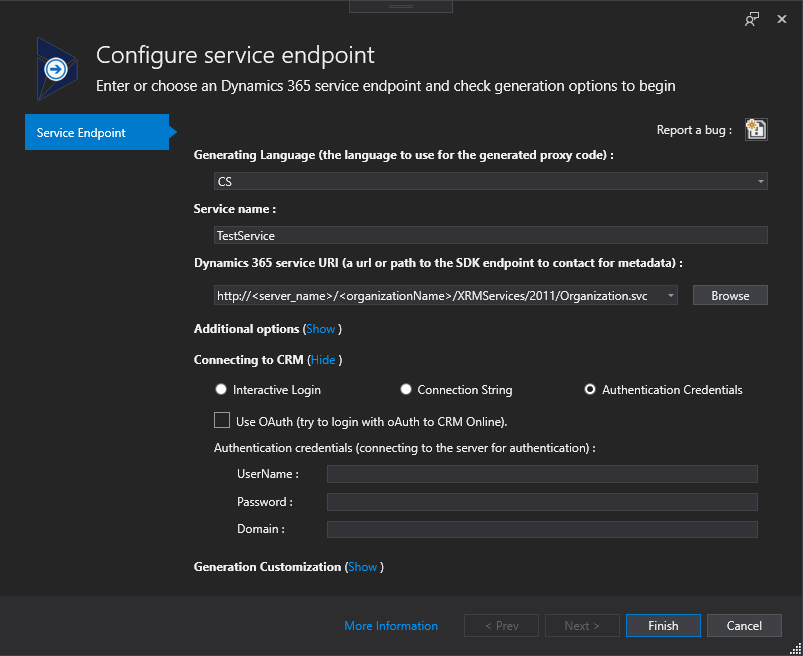Show the Additional options section
Viewport: 803px width, 656px height.
[321, 329]
